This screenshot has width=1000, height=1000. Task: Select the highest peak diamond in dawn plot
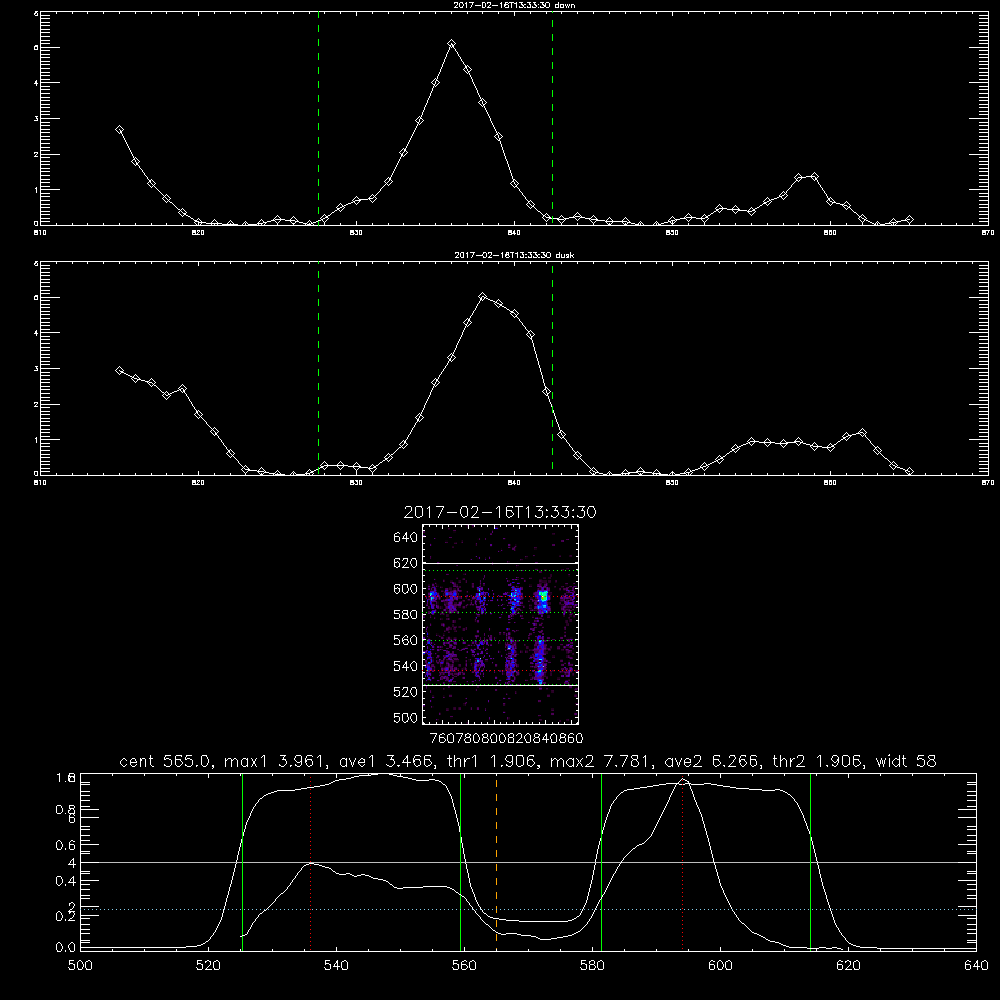[452, 43]
